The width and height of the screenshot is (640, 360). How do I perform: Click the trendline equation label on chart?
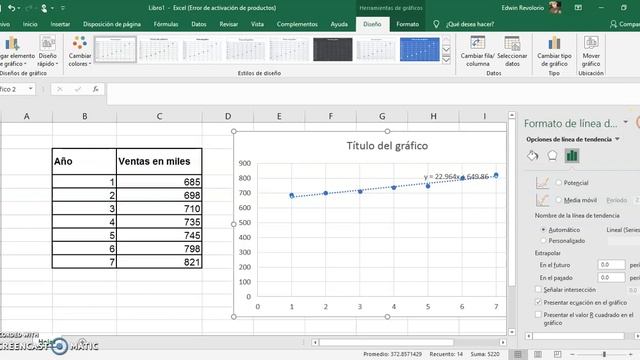[x=456, y=176]
